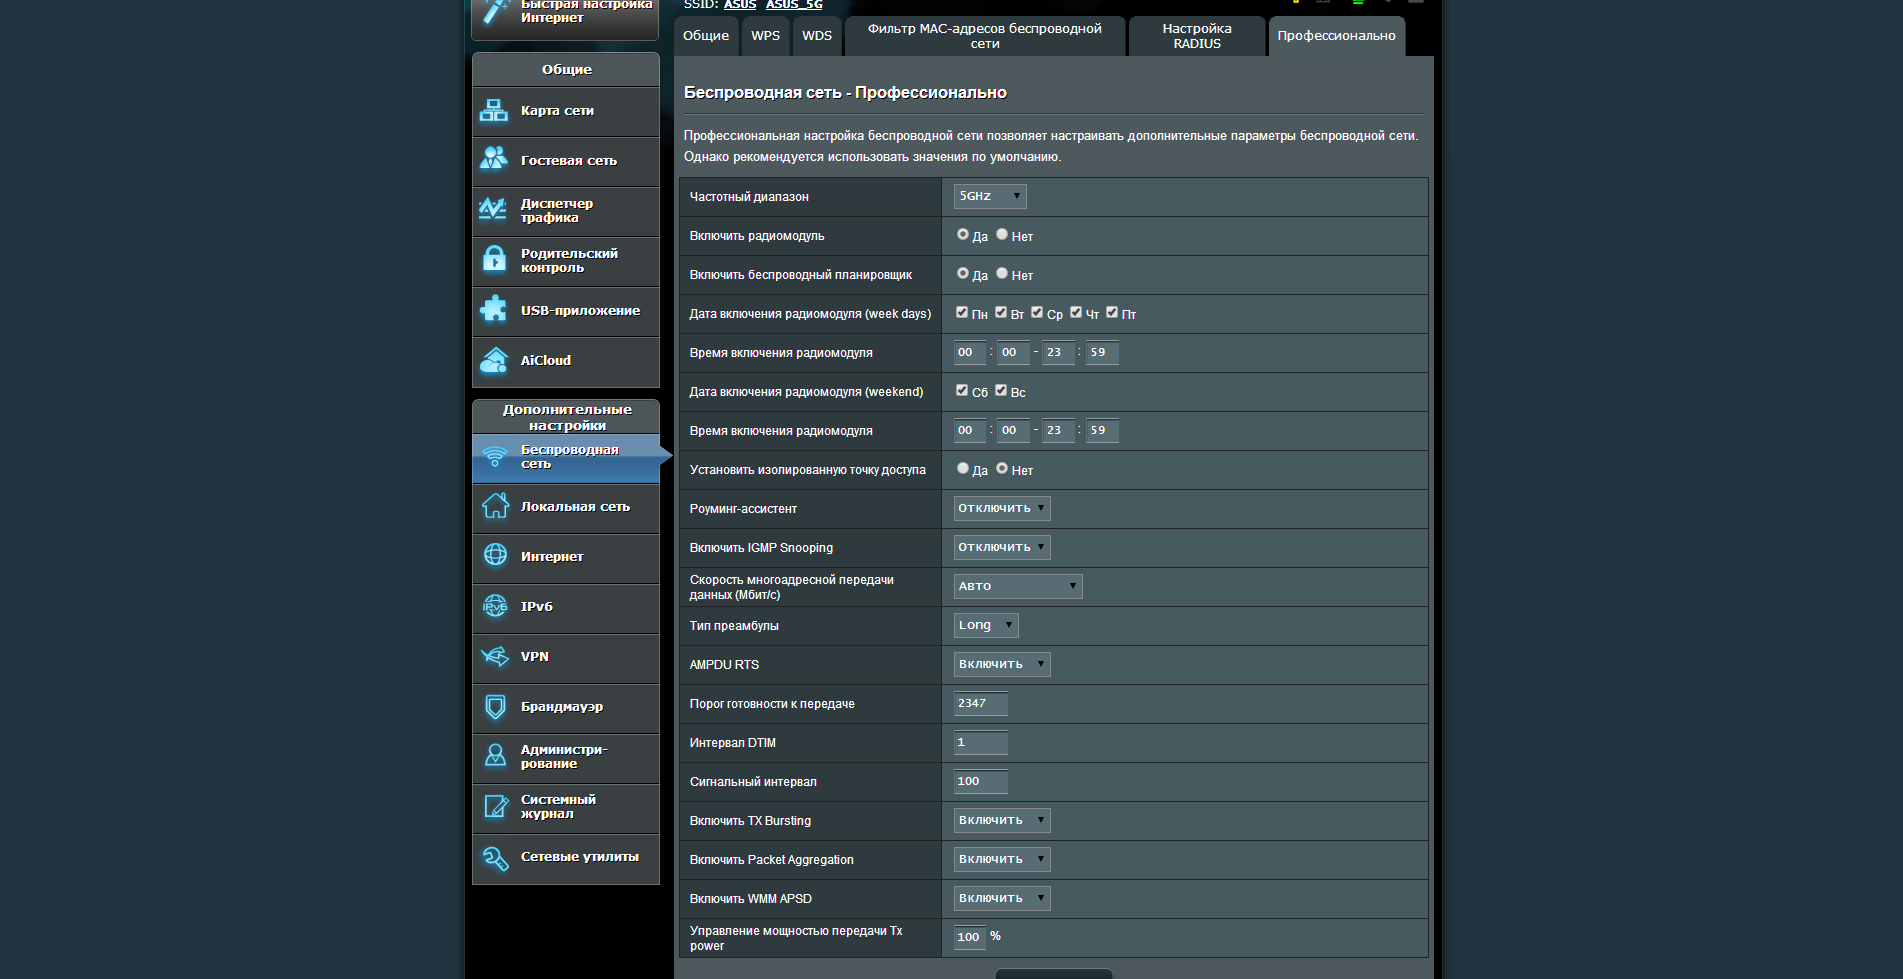Toggle the Сб weekend checkbox

[962, 391]
